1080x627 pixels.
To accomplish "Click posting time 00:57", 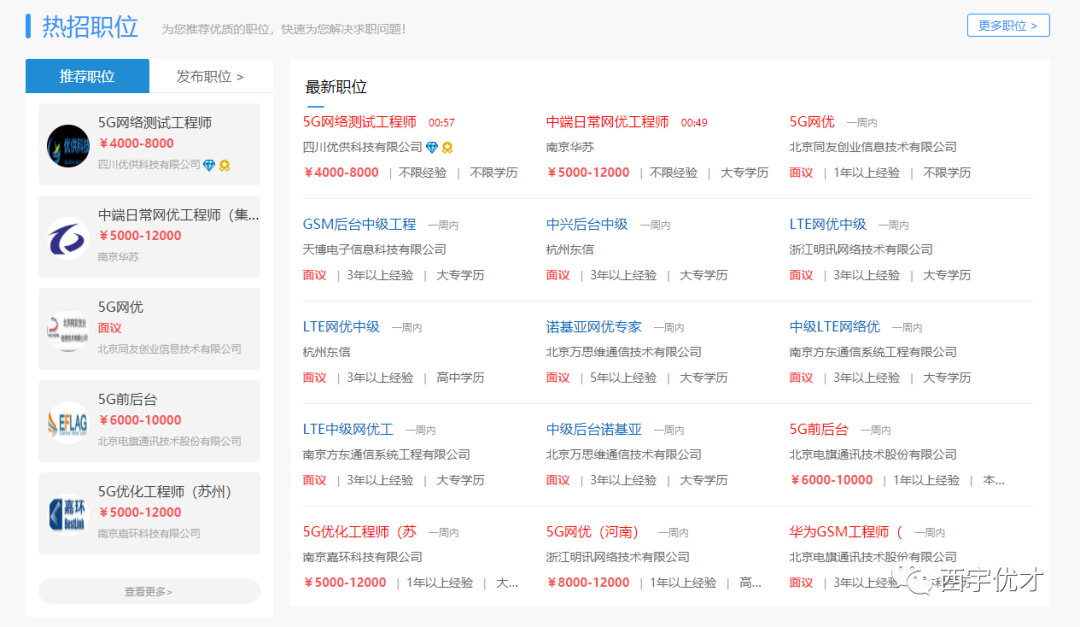I will [442, 123].
